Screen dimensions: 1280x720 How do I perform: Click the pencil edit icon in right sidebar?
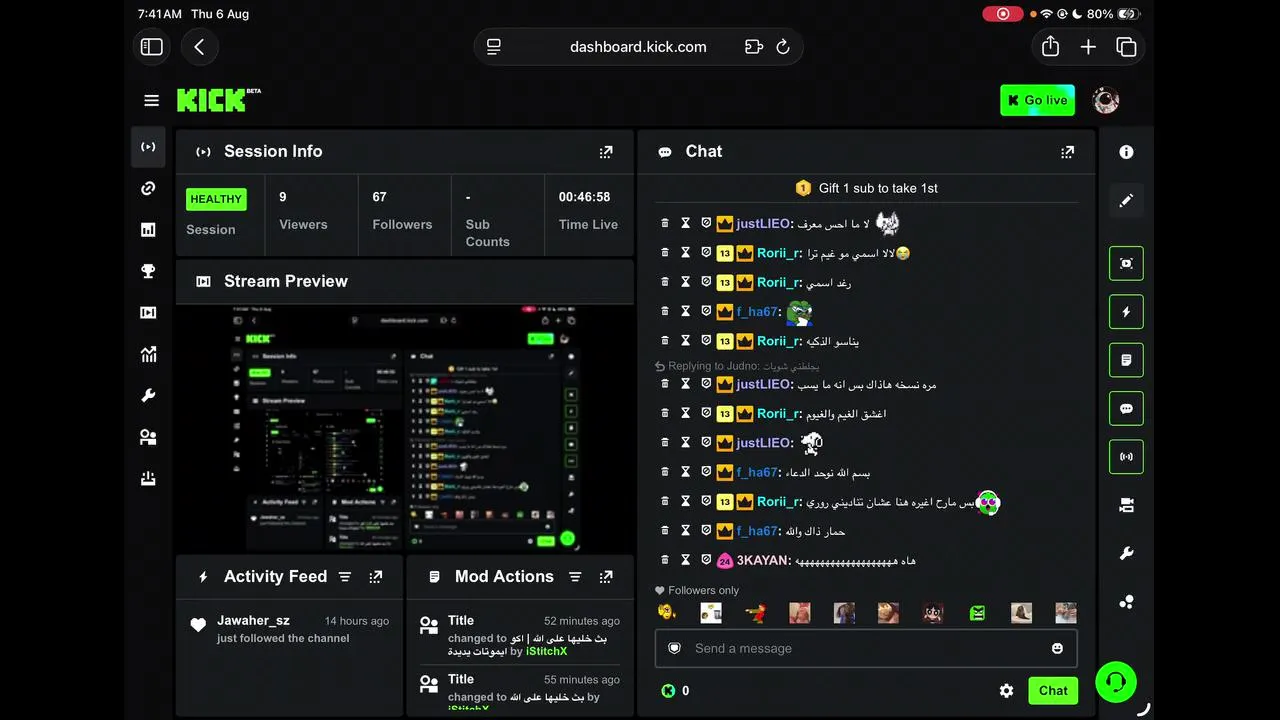point(1126,201)
